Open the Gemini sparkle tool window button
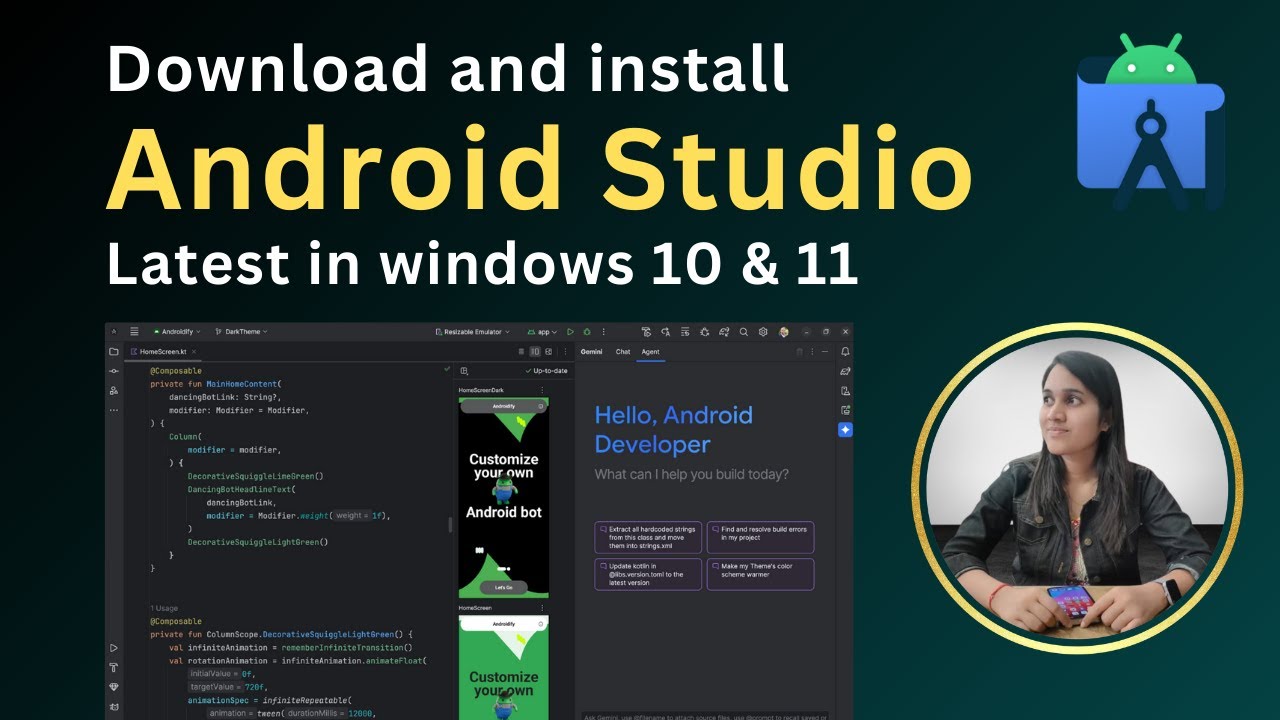The height and width of the screenshot is (720, 1280). pyautogui.click(x=846, y=429)
